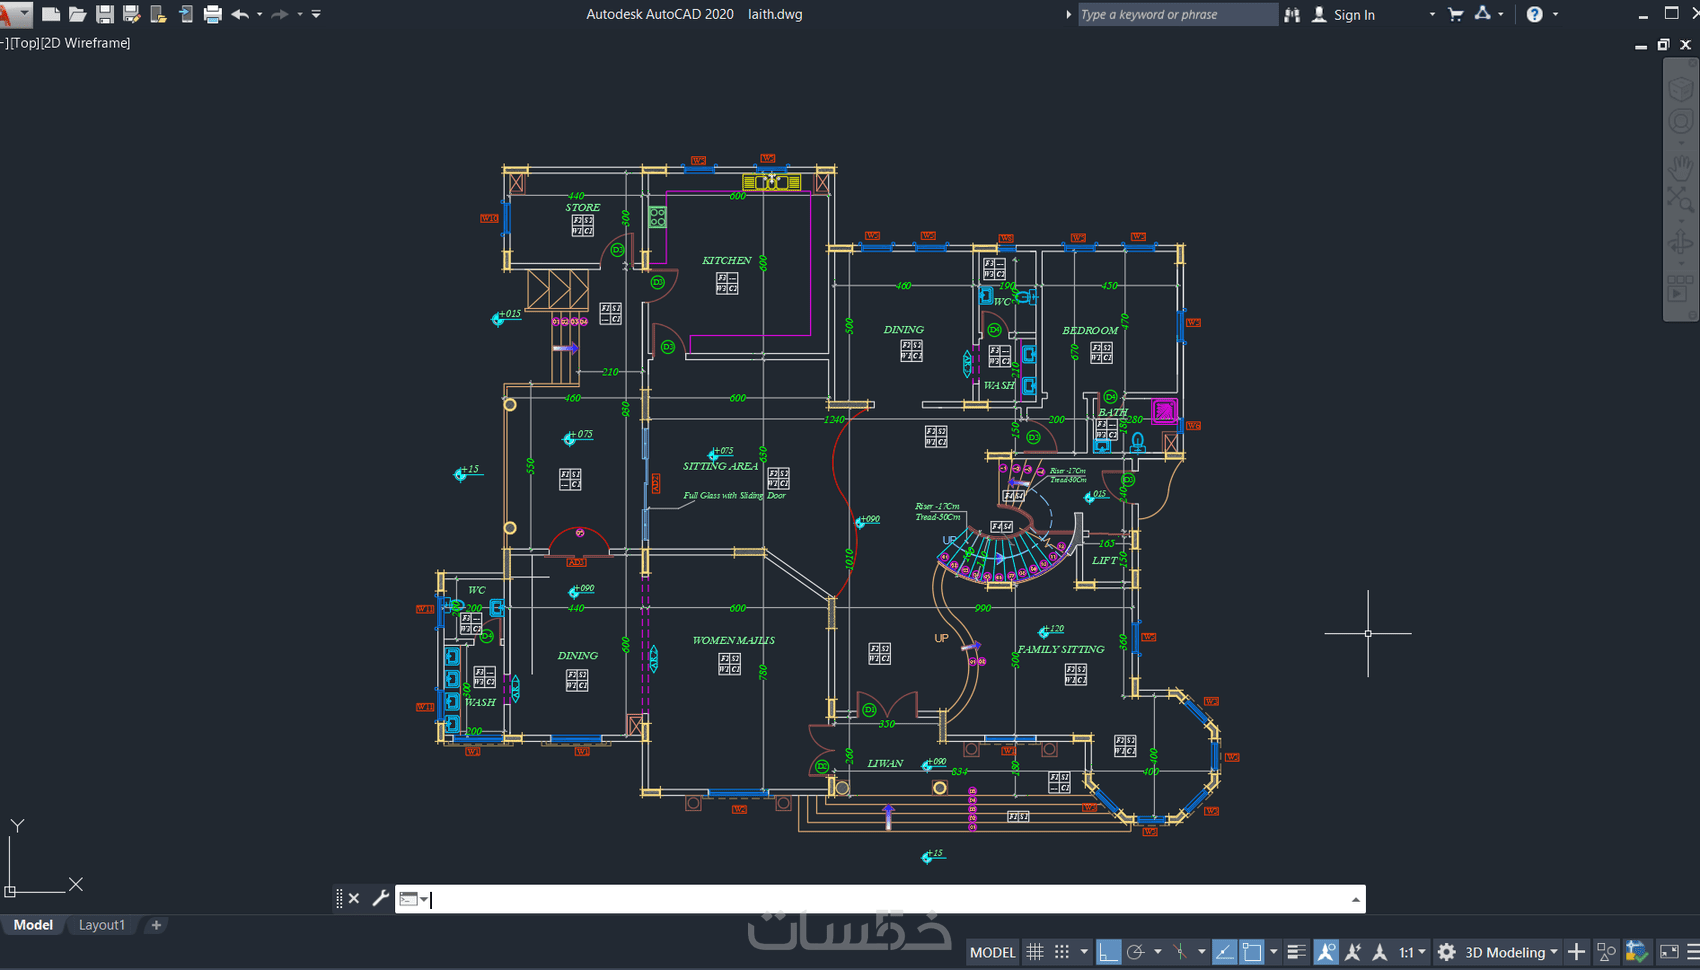Open the Help question mark icon
This screenshot has width=1700, height=970.
1534,14
